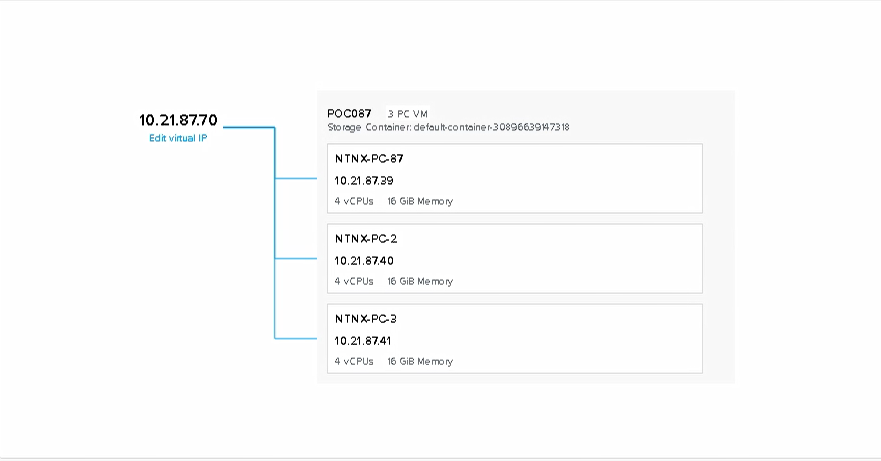
Task: Click 4 vCPUs in the NTNX-PC-87 card
Action: (x=354, y=201)
